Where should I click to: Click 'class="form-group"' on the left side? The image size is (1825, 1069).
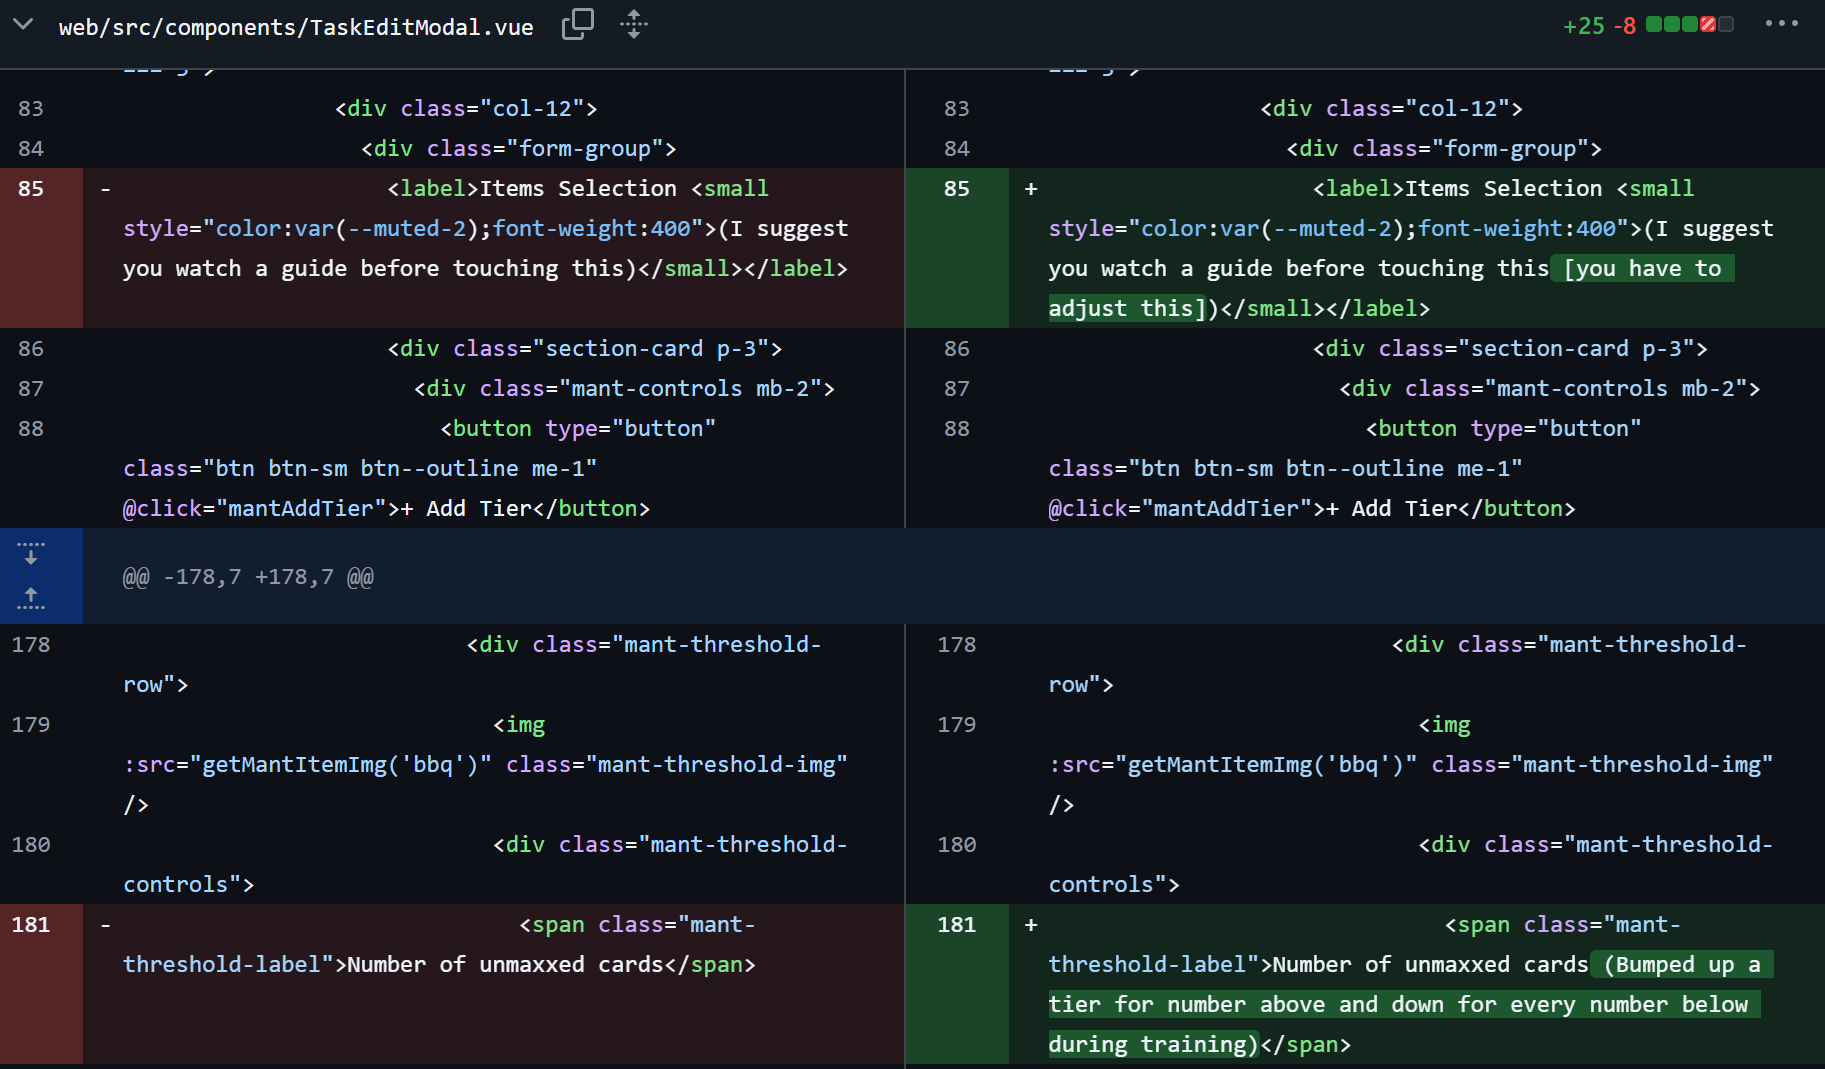(545, 148)
